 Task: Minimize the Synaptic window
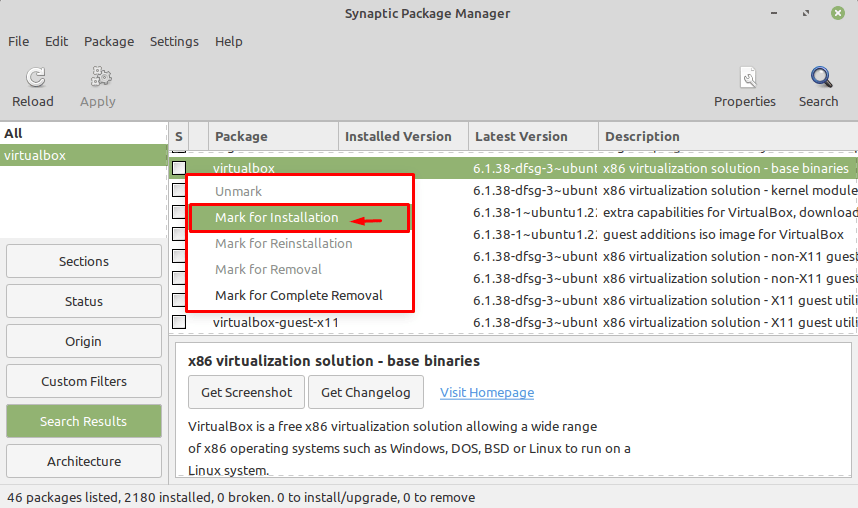click(x=774, y=13)
